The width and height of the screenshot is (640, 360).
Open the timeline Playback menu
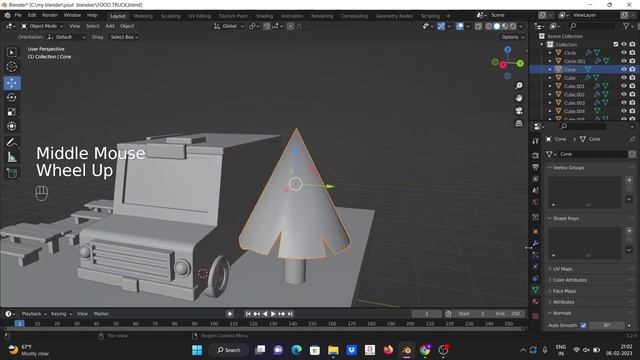pyautogui.click(x=34, y=314)
